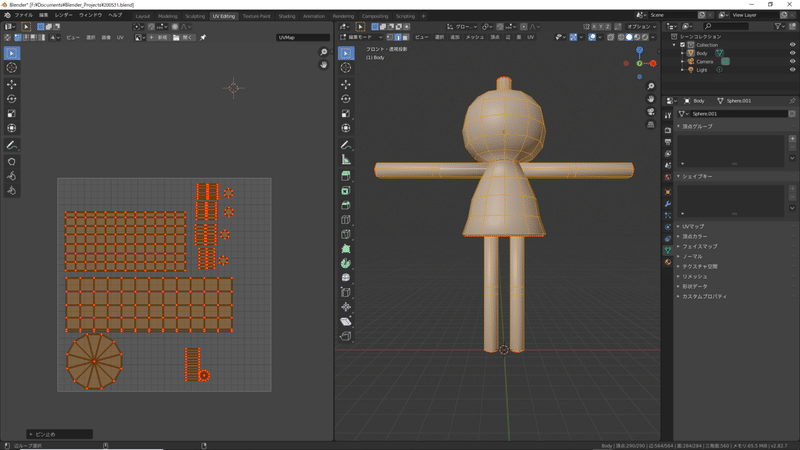The image size is (800, 450).
Task: Open the ファイル menu
Action: [23, 16]
